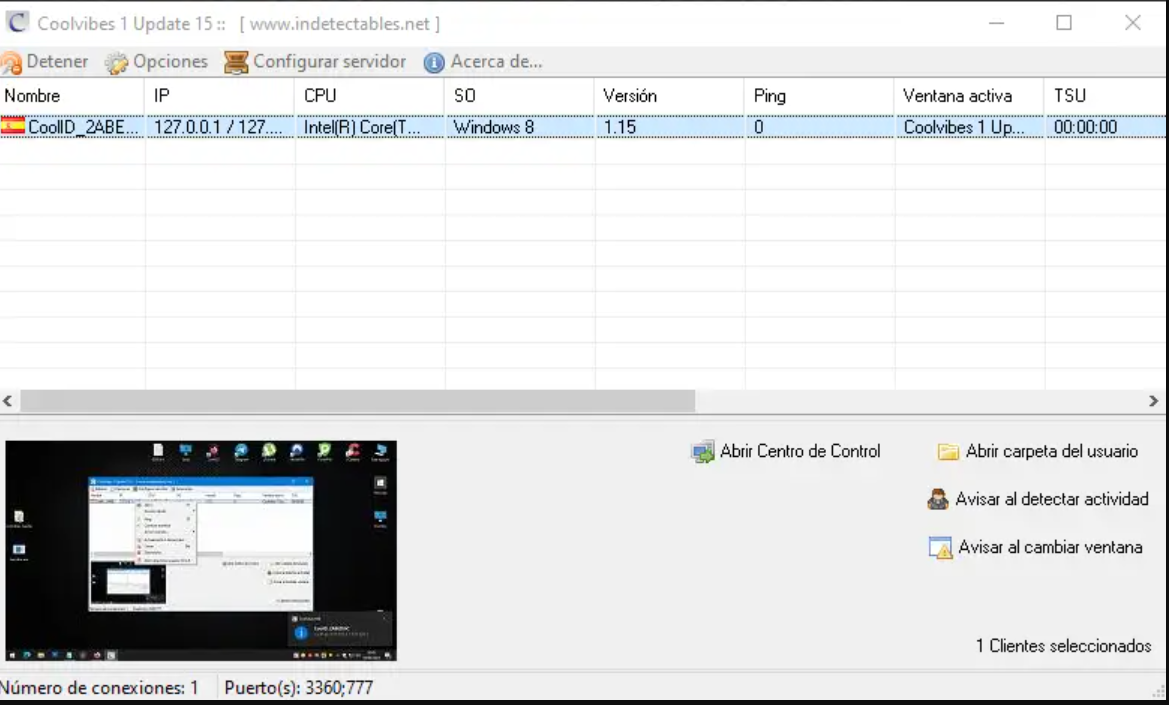1169x705 pixels.
Task: Click the remote desktop preview thumbnail
Action: click(201, 550)
